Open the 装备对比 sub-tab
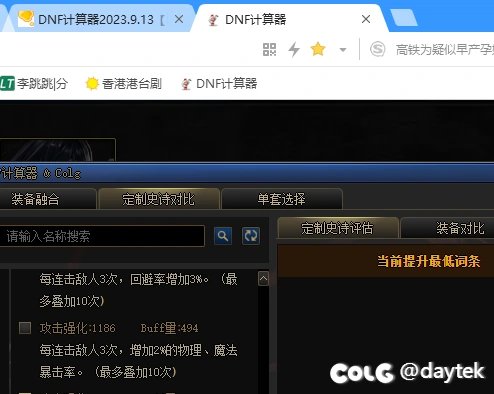The image size is (494, 394). pos(448,228)
